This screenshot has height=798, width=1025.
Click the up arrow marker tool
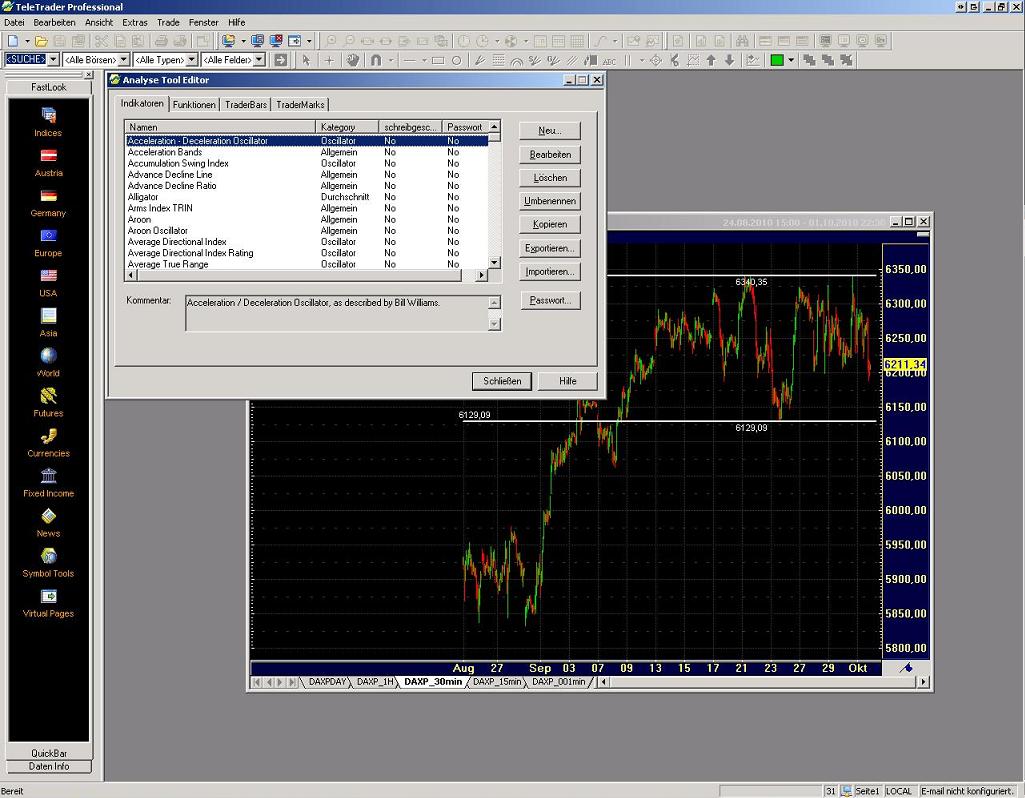tap(711, 60)
